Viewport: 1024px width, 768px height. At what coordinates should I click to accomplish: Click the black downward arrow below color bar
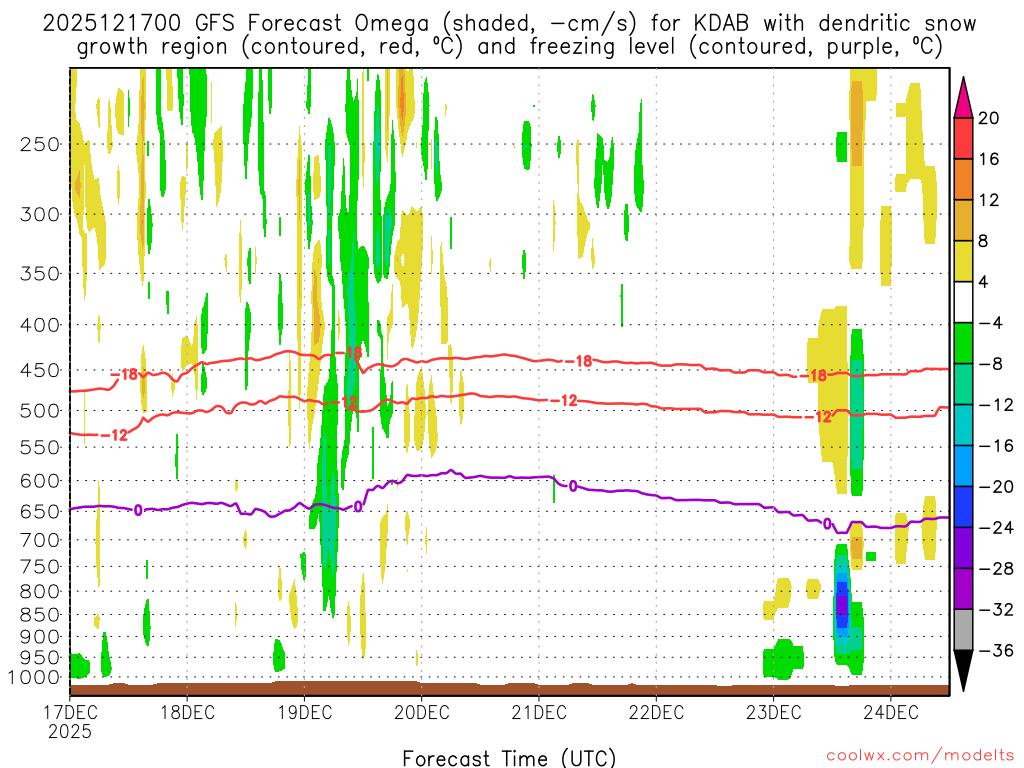[963, 671]
